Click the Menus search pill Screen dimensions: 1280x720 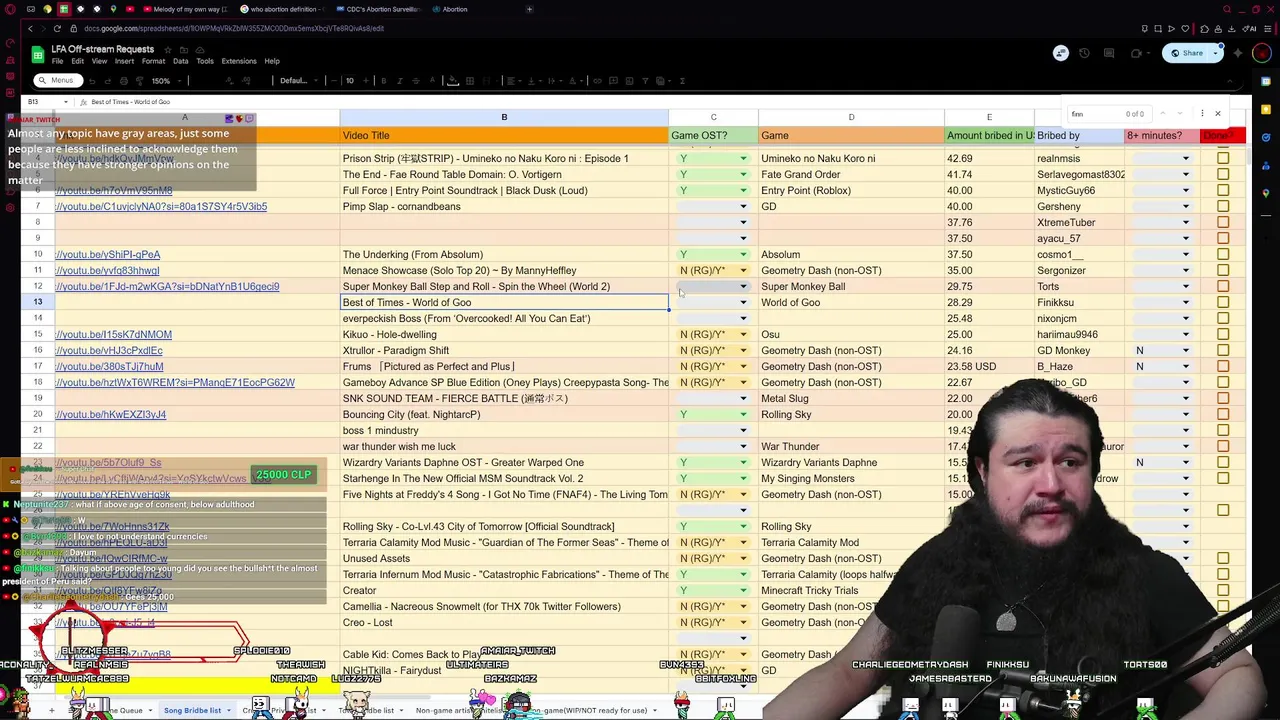(58, 81)
